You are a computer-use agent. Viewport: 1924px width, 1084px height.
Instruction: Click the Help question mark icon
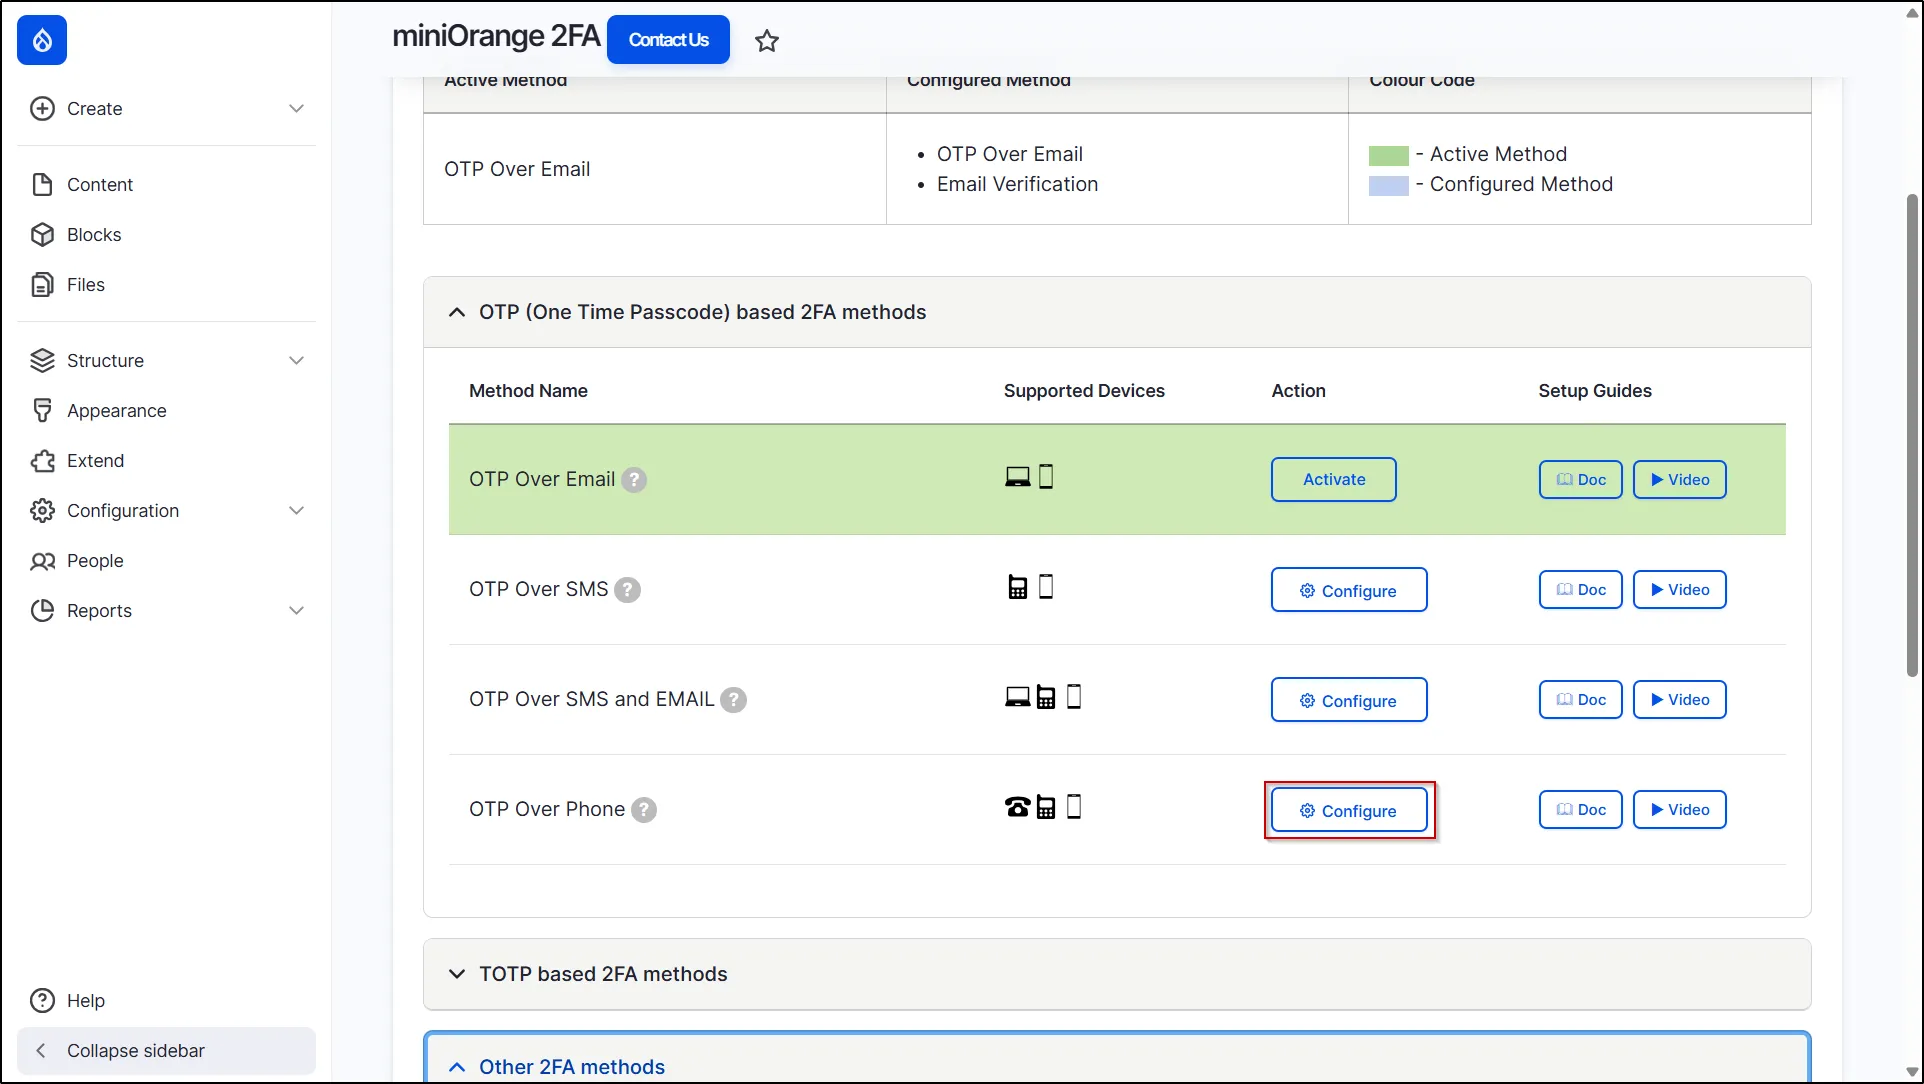pos(42,1000)
